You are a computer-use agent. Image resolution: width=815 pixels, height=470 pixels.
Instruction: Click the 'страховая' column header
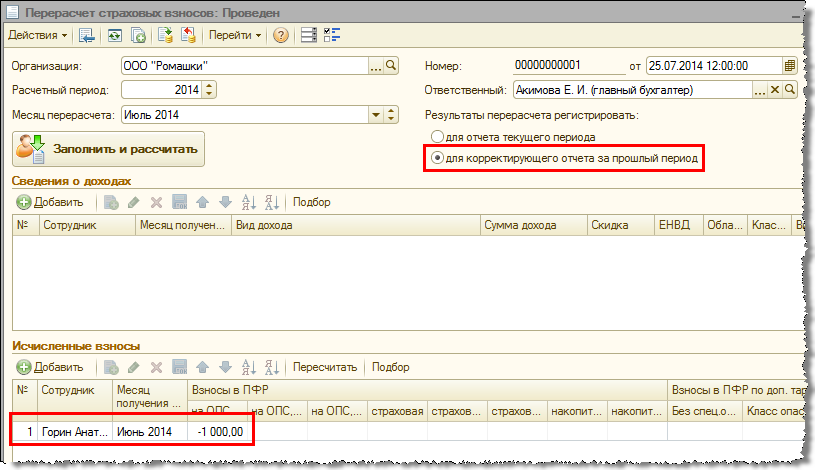tap(397, 411)
